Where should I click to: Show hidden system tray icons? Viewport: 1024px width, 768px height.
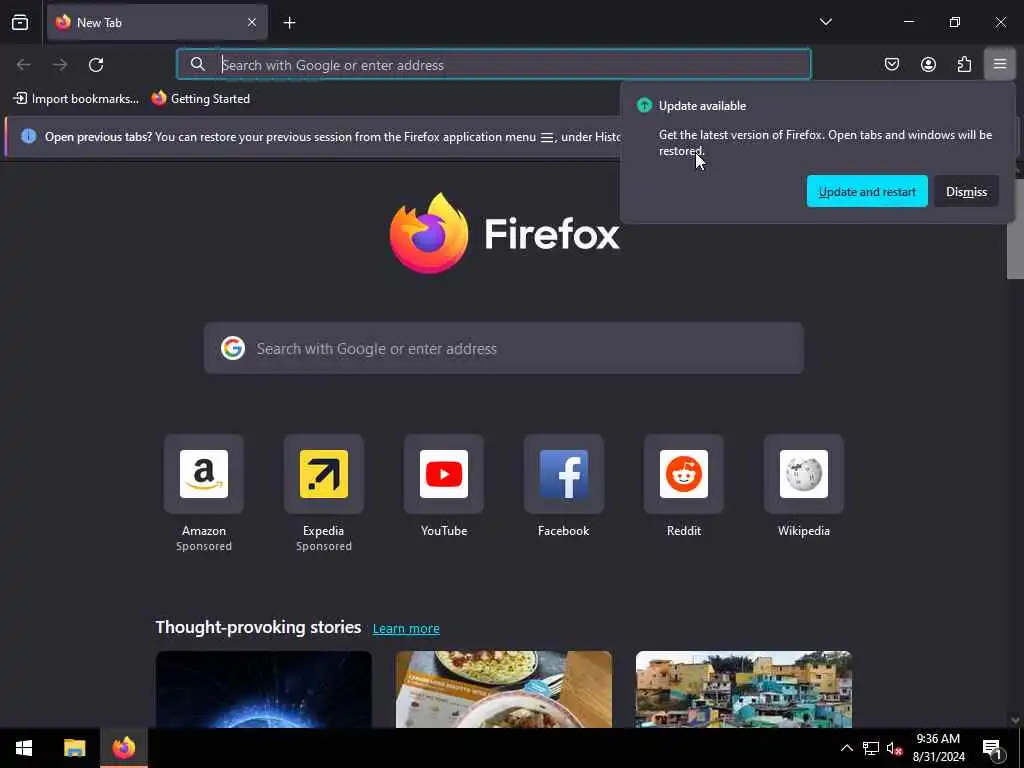click(x=846, y=748)
